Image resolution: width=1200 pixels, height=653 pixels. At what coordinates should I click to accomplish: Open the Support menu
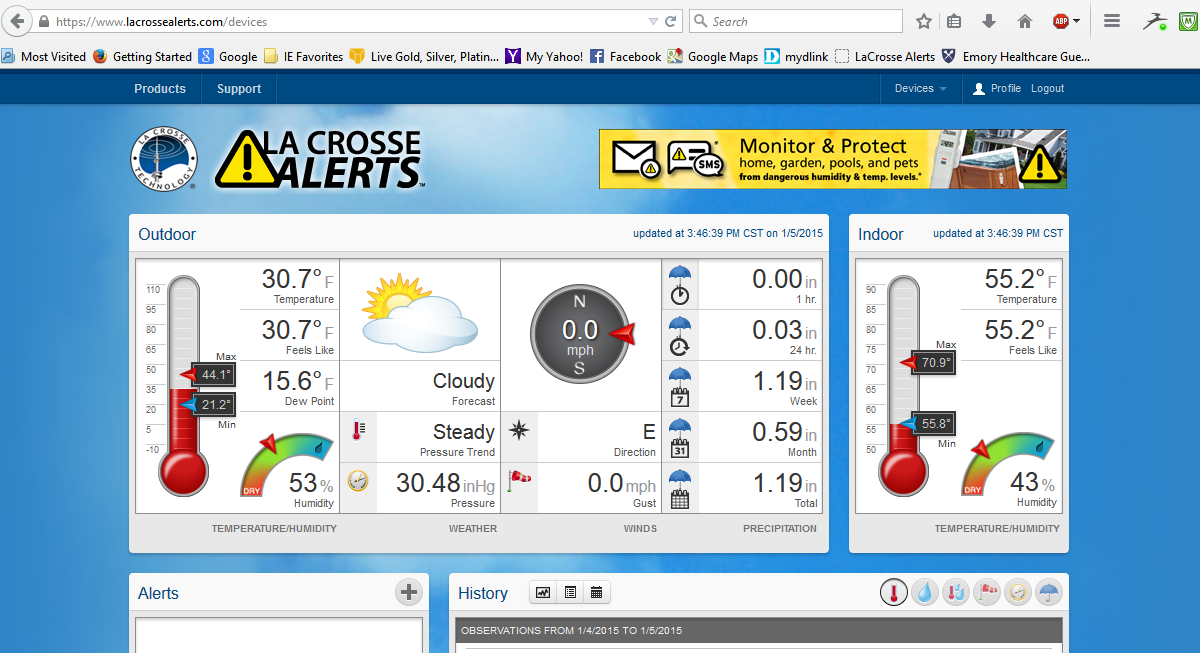pos(239,89)
